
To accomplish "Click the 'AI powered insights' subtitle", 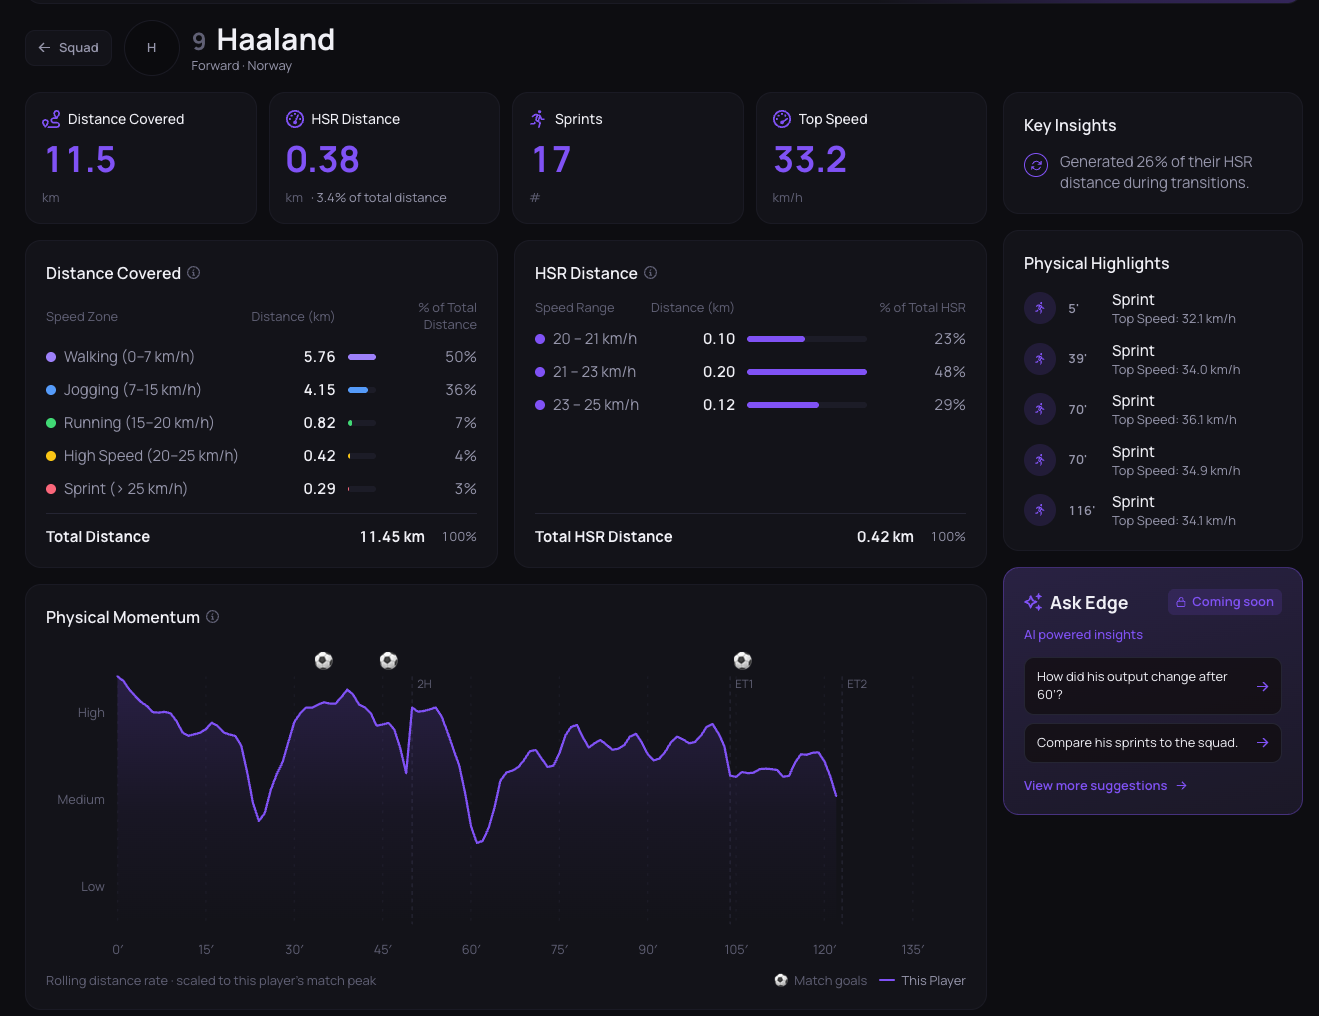I will [x=1083, y=635].
